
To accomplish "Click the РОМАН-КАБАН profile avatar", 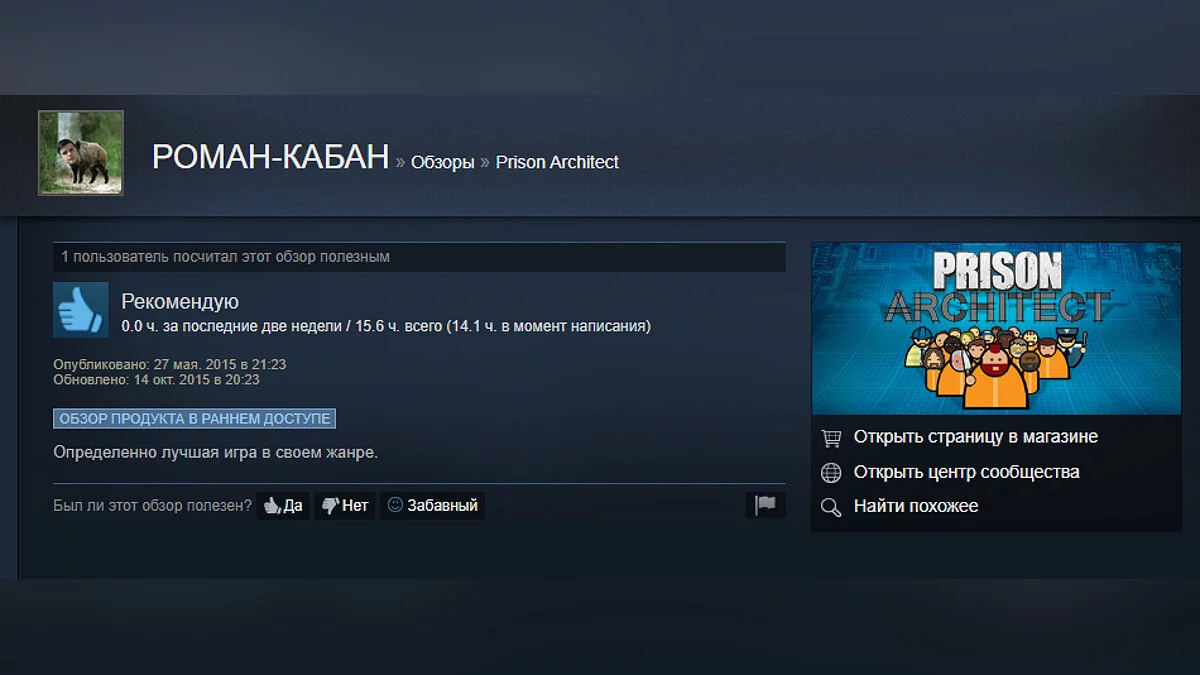I will [x=81, y=153].
